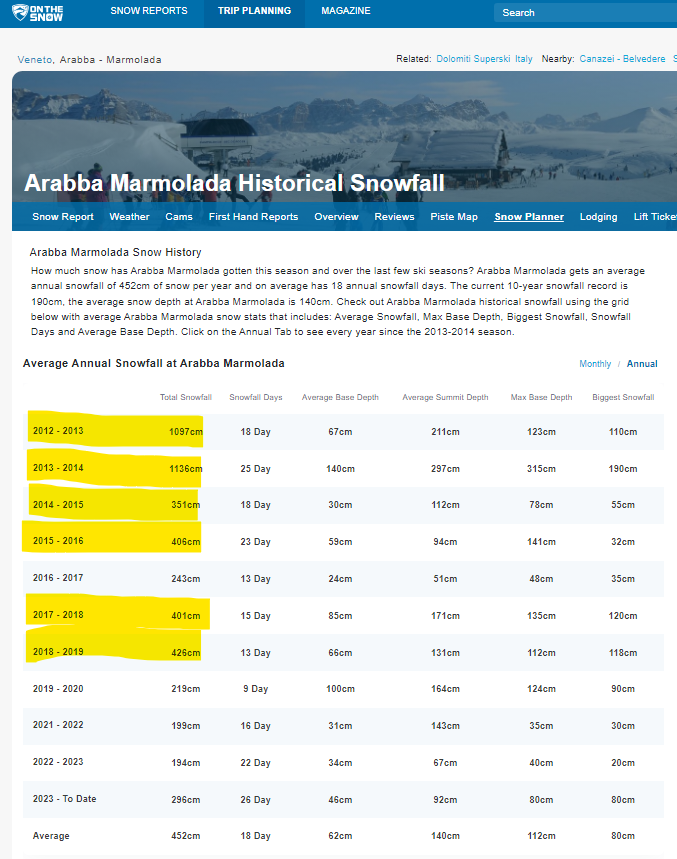
Task: Click the Snowfall Days column header
Action: coord(256,397)
